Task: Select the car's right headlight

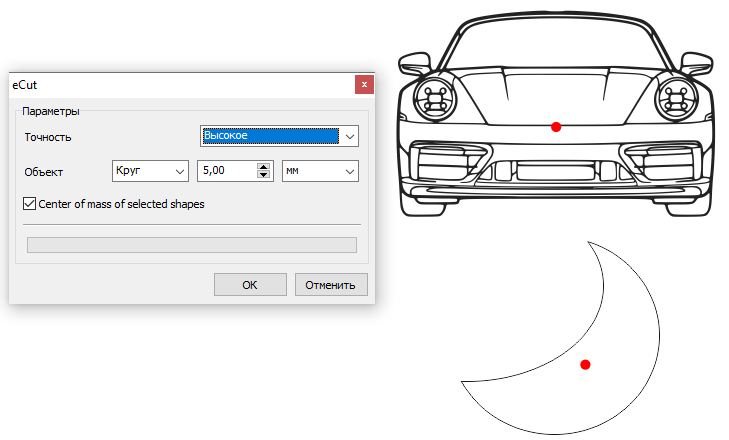Action: [676, 99]
